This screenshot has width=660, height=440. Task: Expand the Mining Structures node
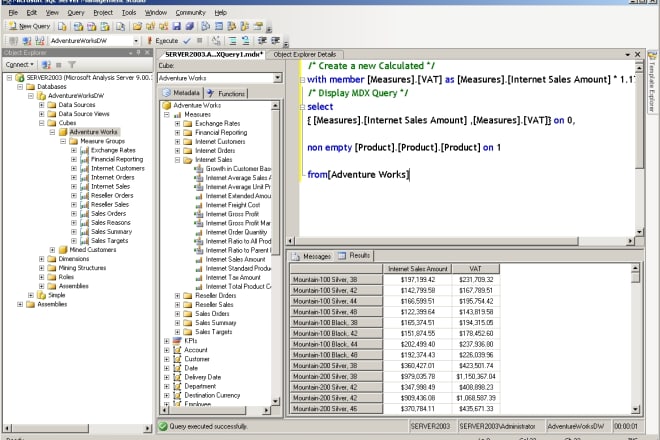coord(42,268)
